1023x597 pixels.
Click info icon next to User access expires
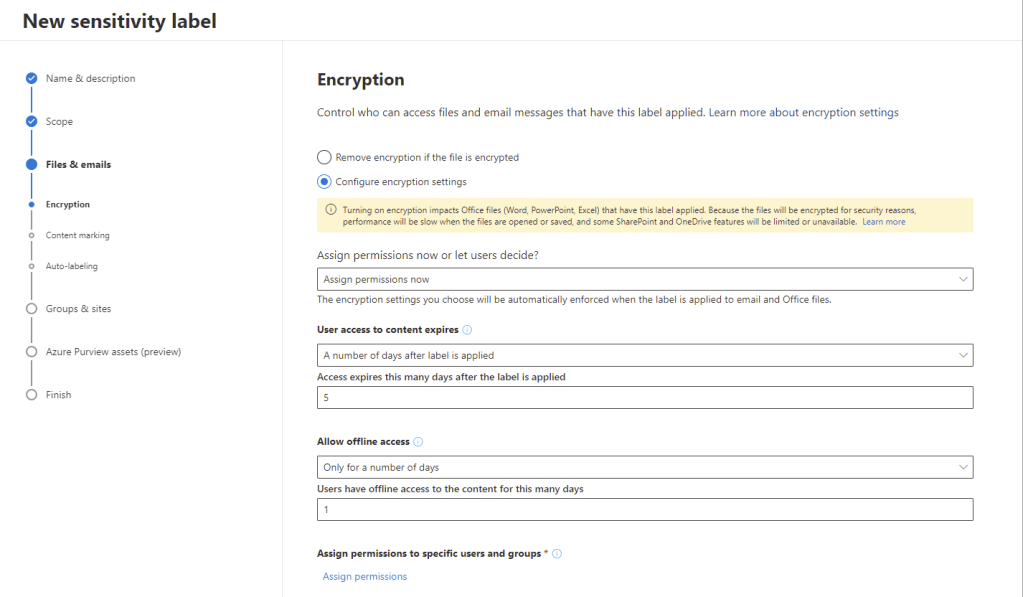point(467,329)
